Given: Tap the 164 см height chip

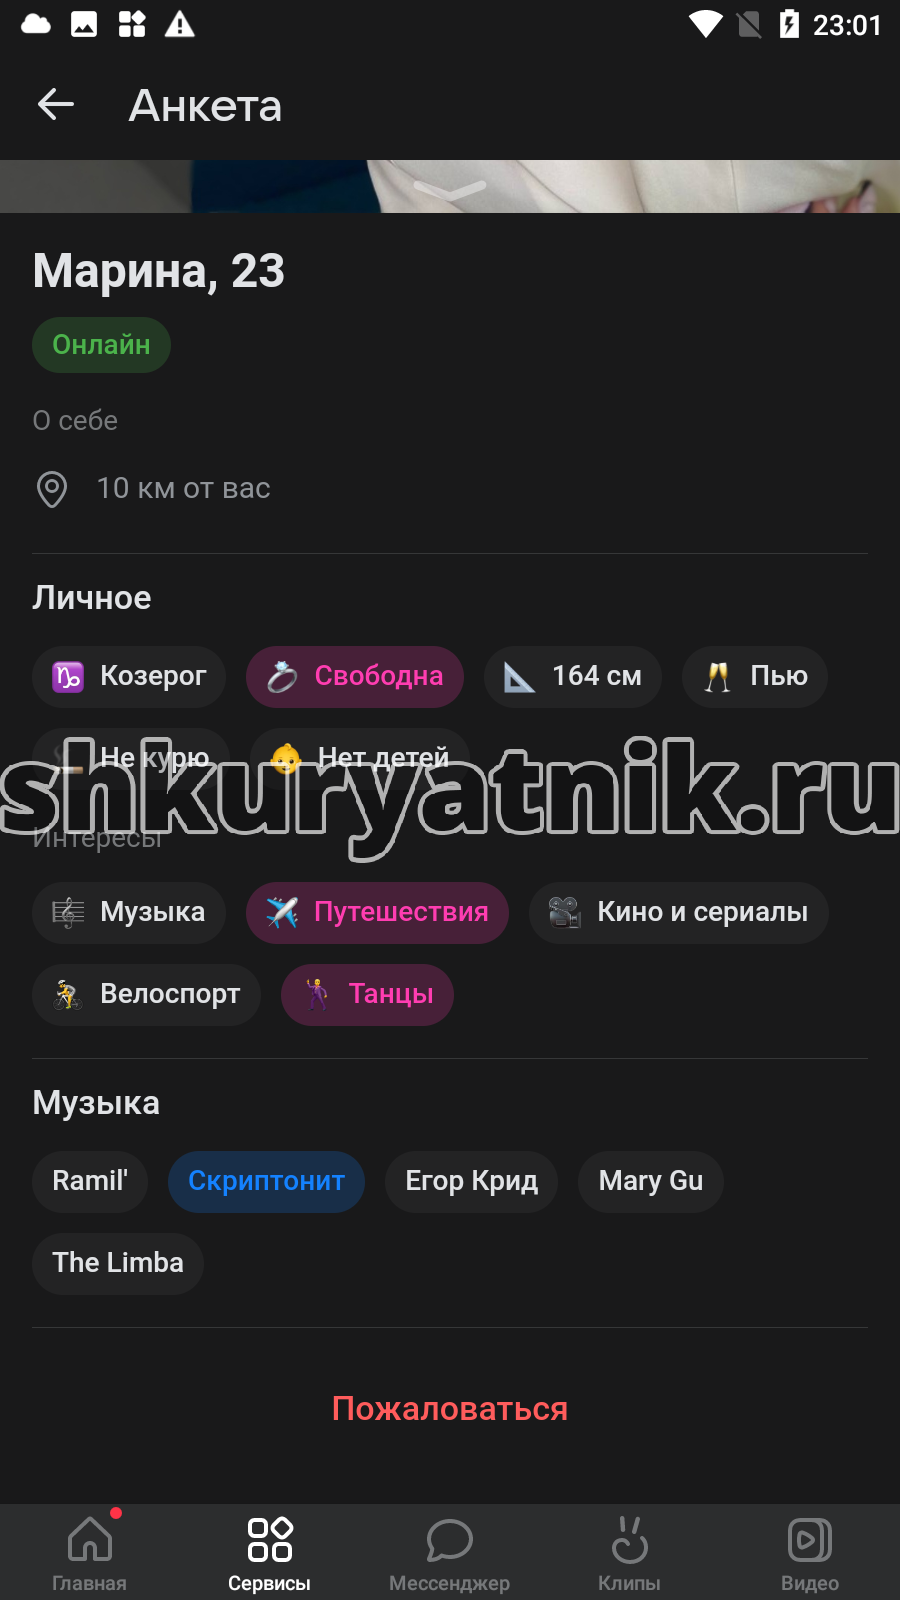Looking at the screenshot, I should tap(573, 677).
